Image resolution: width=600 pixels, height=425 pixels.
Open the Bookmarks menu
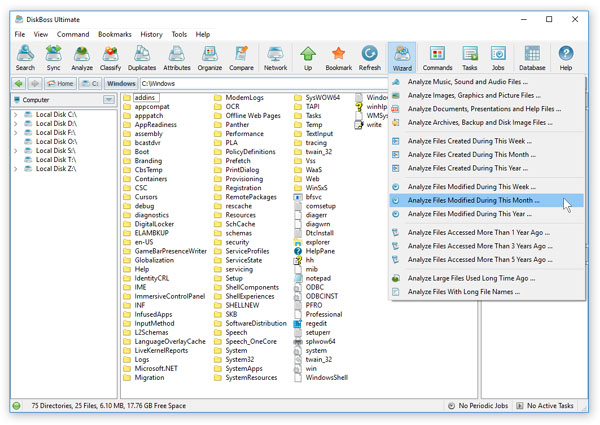(x=114, y=34)
